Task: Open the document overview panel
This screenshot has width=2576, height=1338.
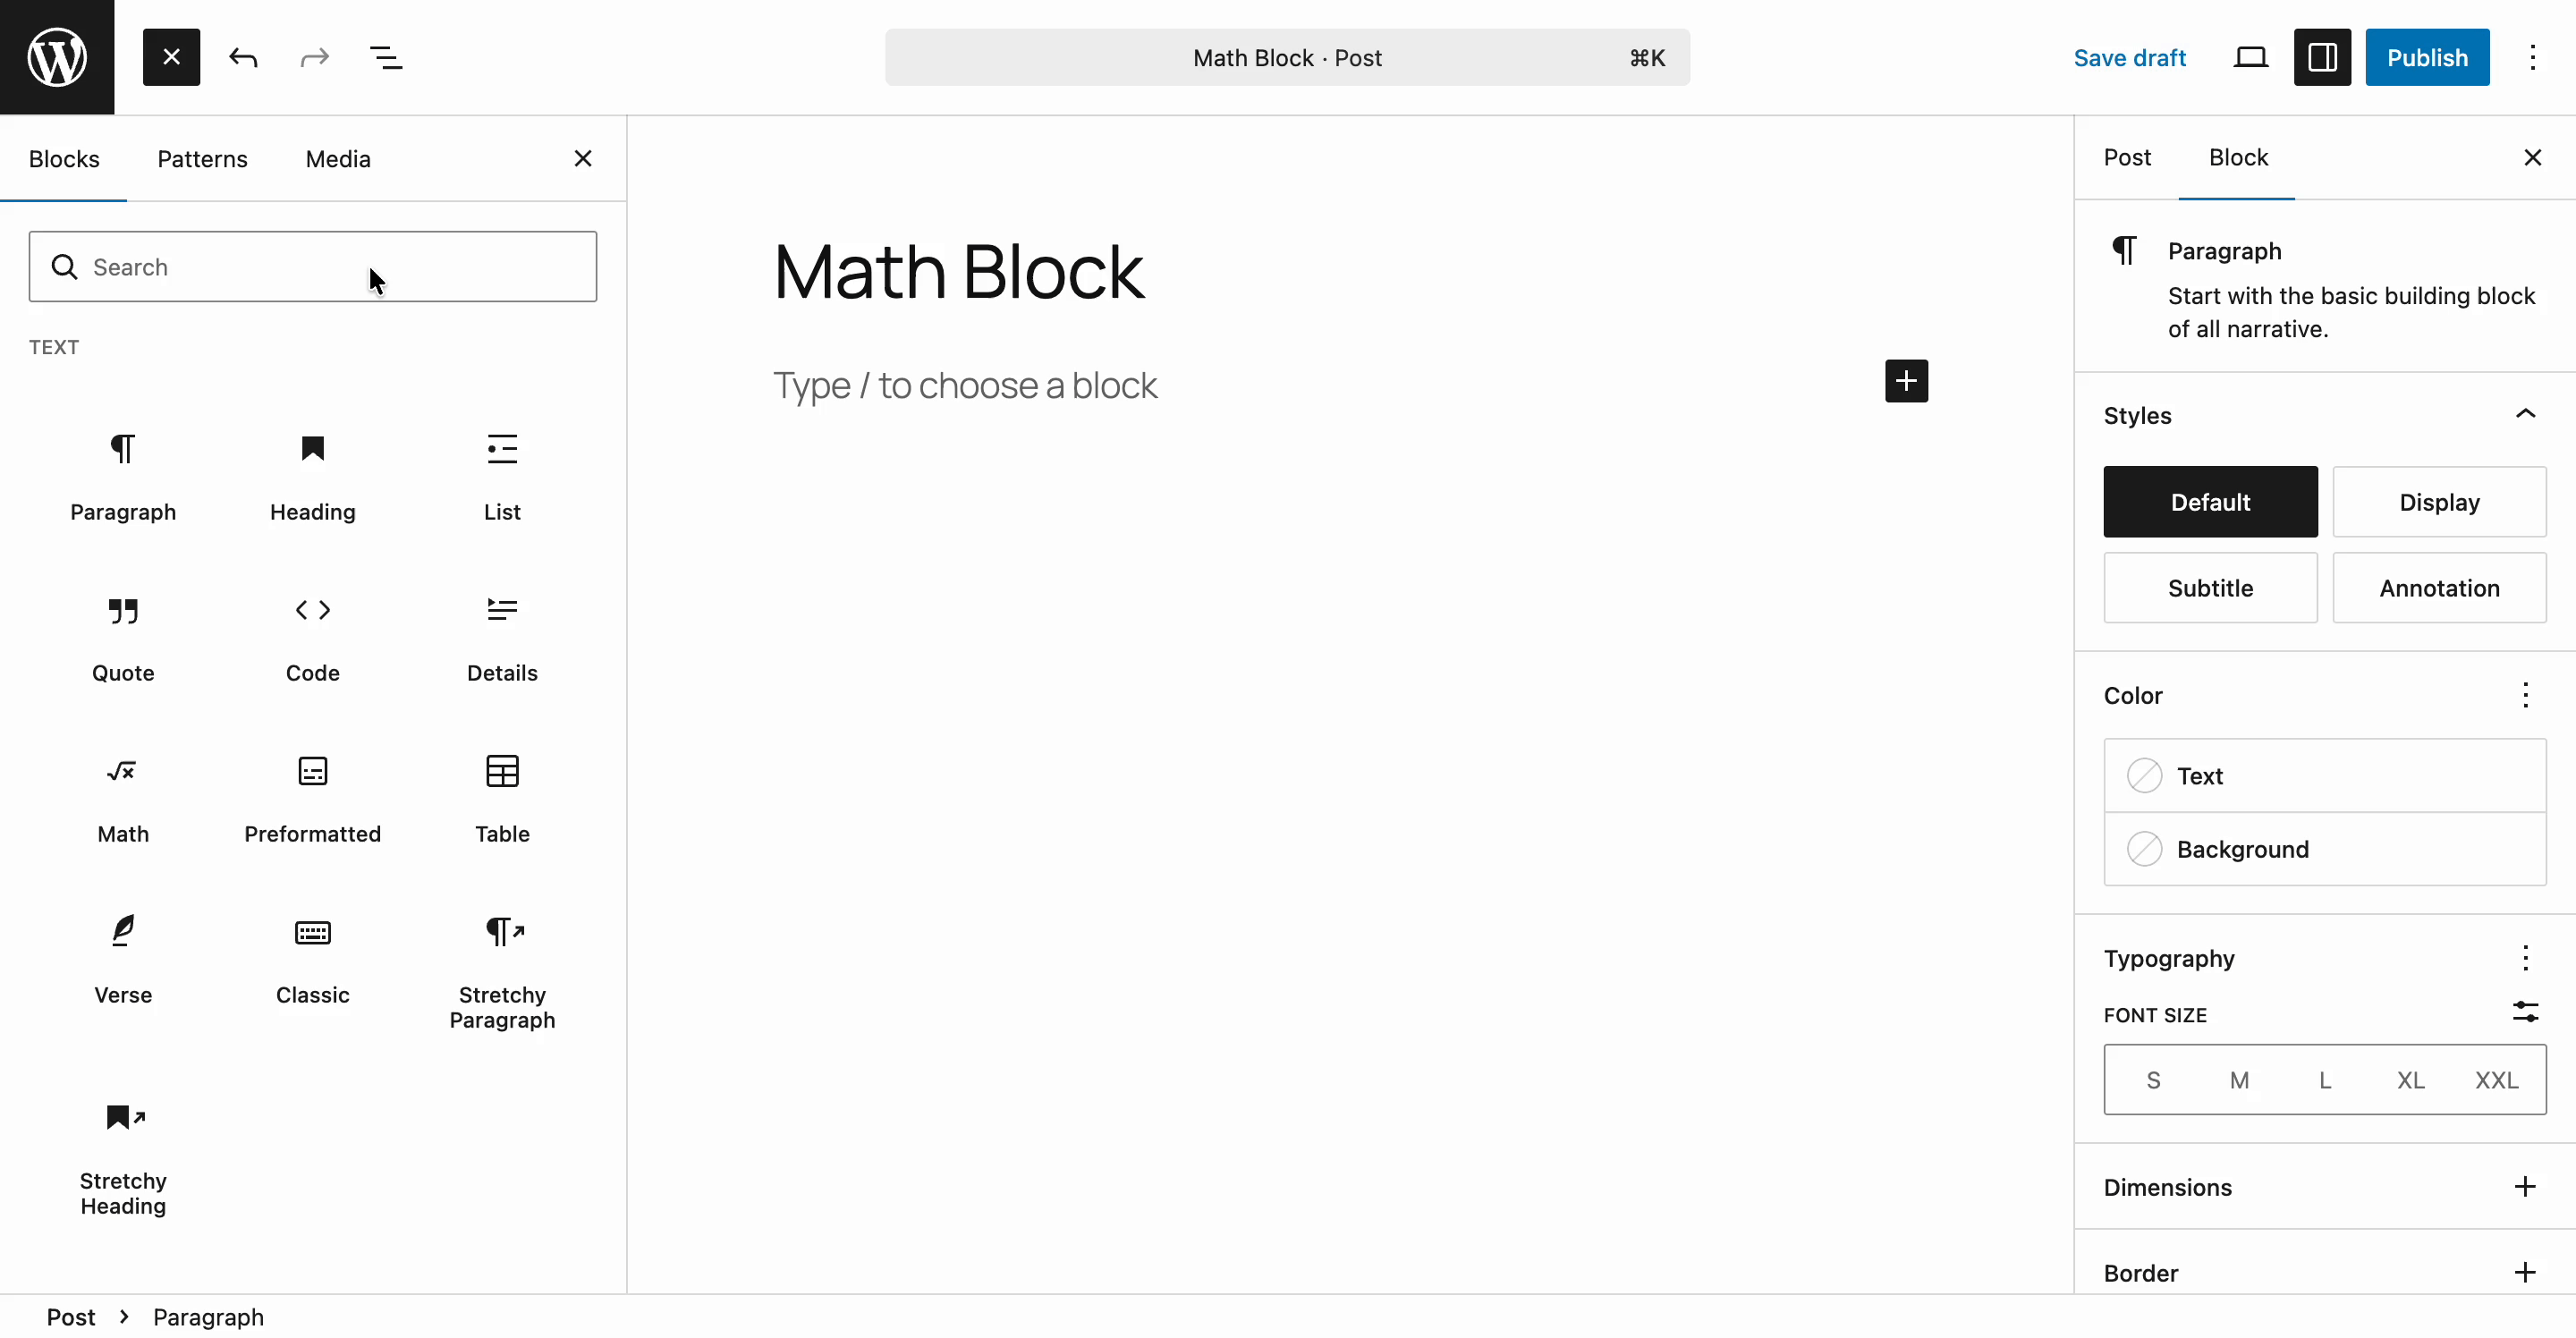Action: 388,57
